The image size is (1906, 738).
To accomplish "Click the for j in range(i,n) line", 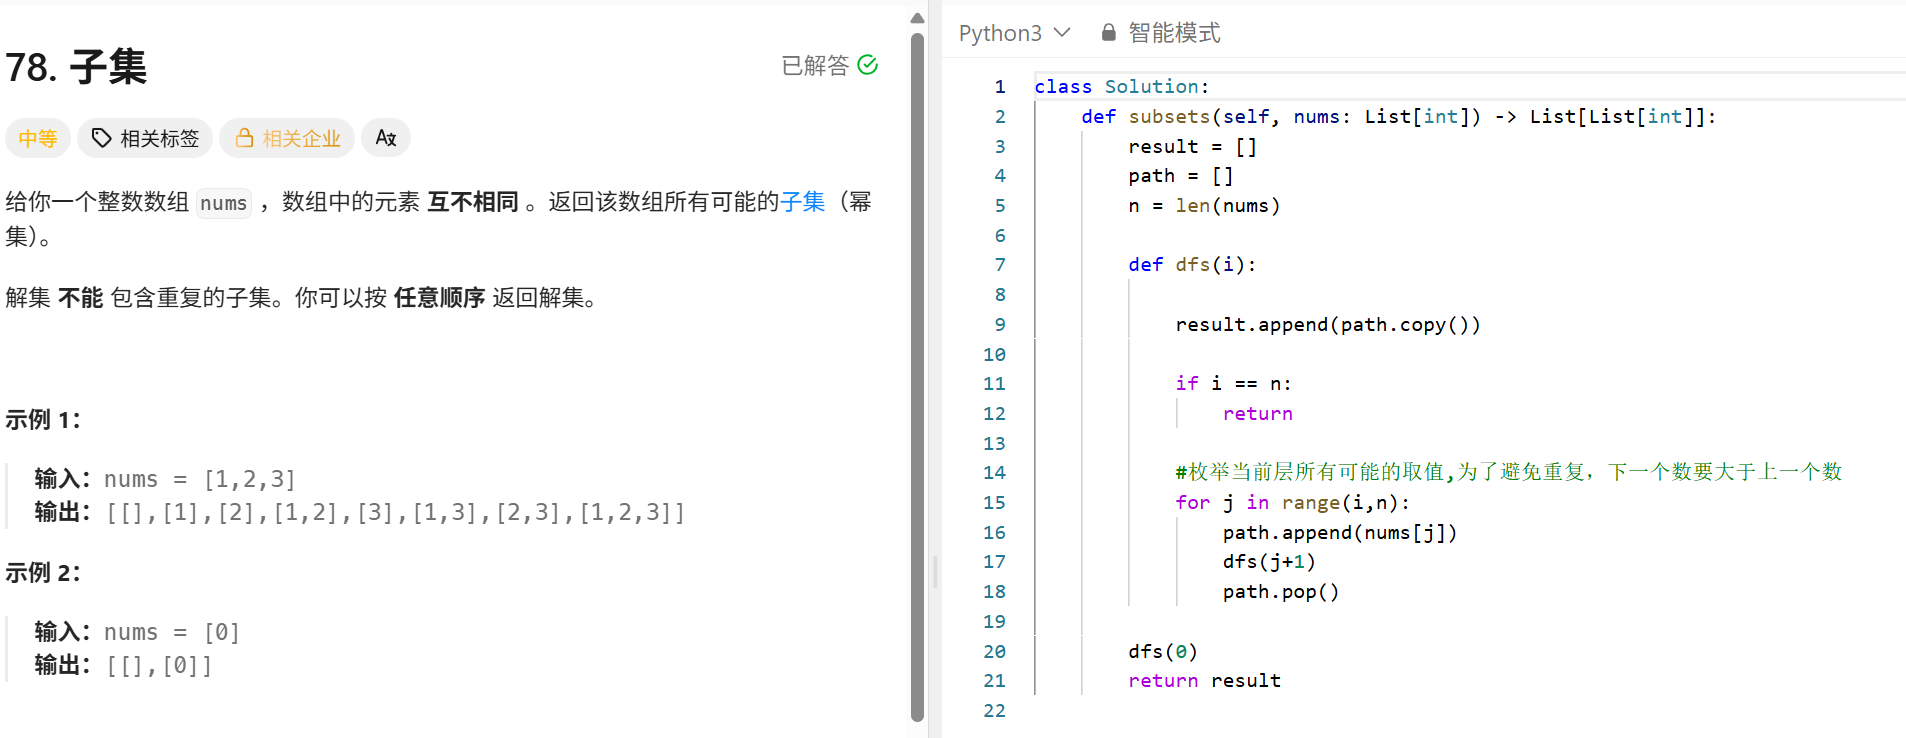I will 1292,503.
